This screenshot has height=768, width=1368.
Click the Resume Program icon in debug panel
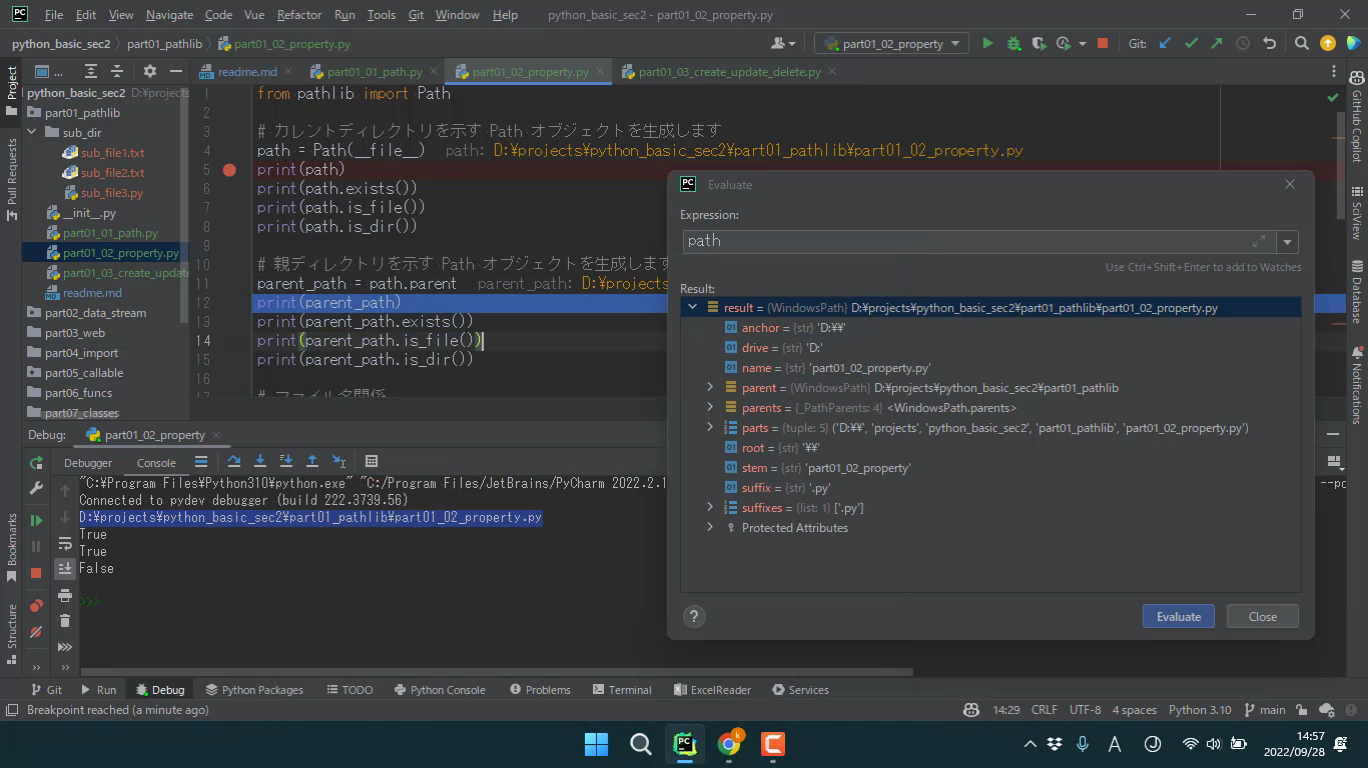[36, 520]
